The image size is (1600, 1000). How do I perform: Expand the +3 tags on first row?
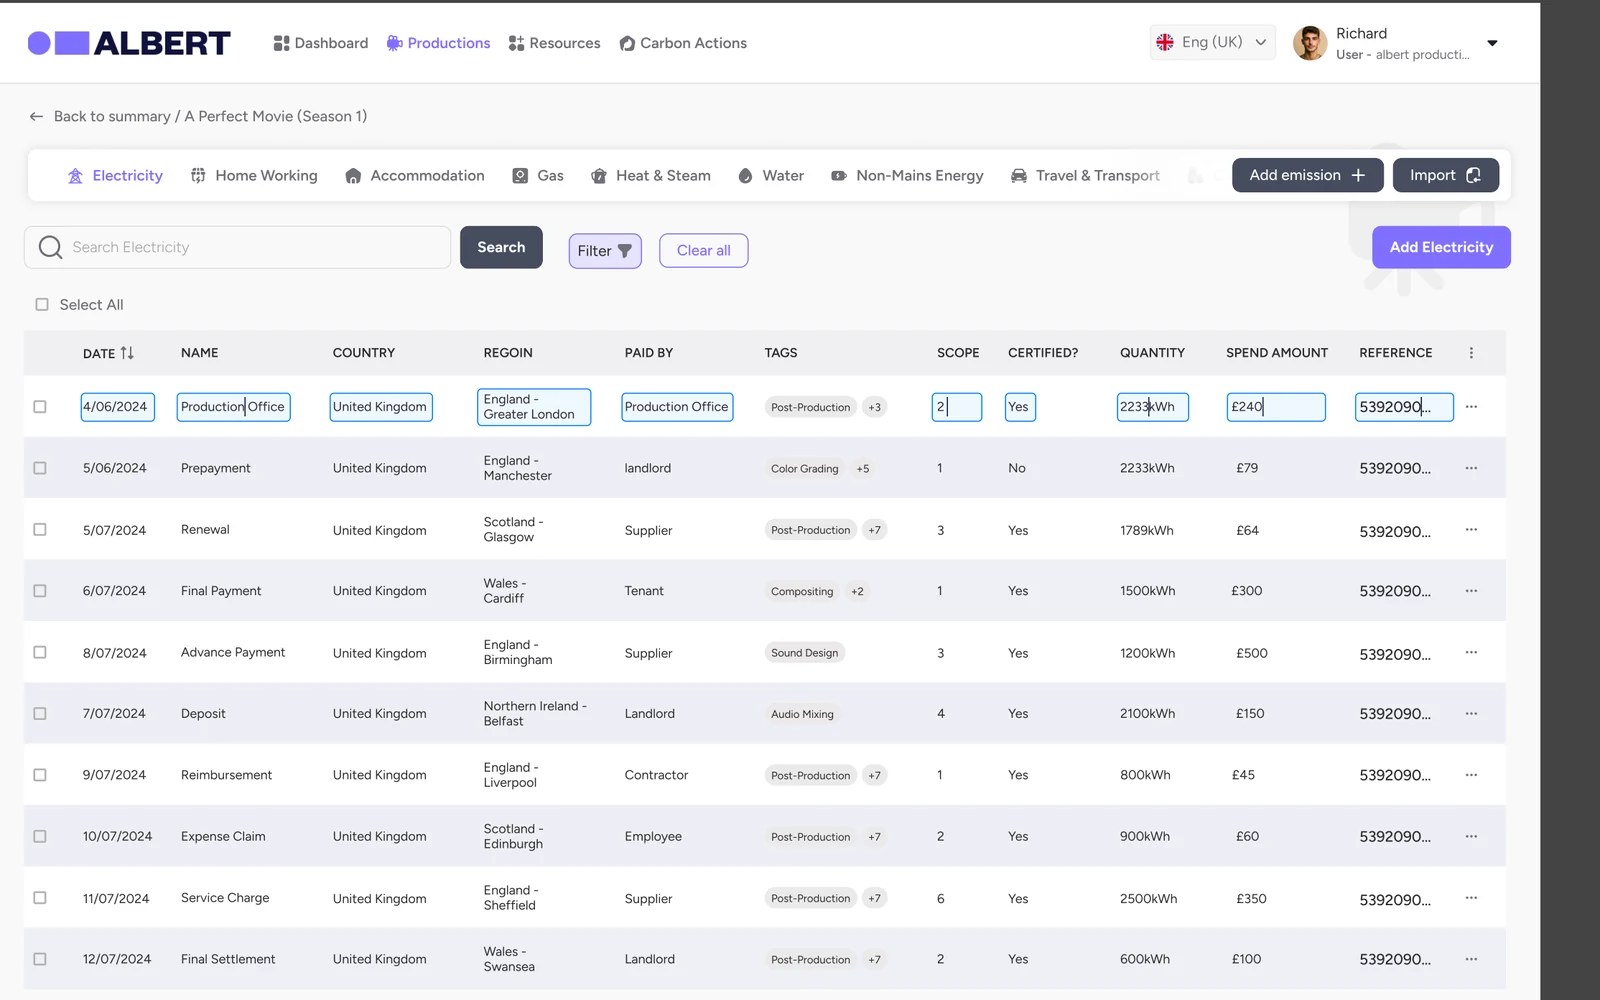point(875,407)
